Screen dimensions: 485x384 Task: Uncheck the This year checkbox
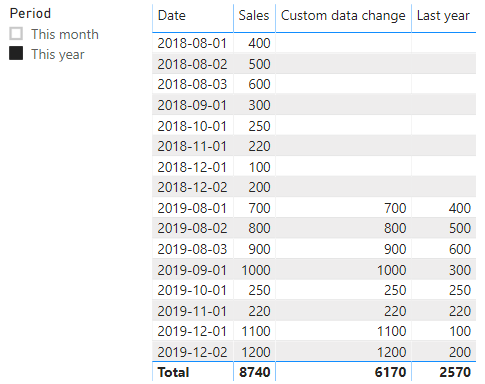click(16, 53)
